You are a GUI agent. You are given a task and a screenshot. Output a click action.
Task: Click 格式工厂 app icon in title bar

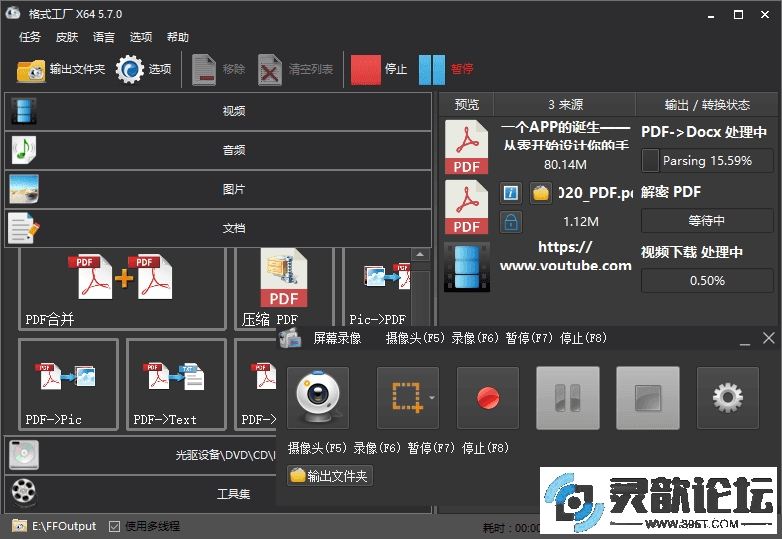click(12, 13)
